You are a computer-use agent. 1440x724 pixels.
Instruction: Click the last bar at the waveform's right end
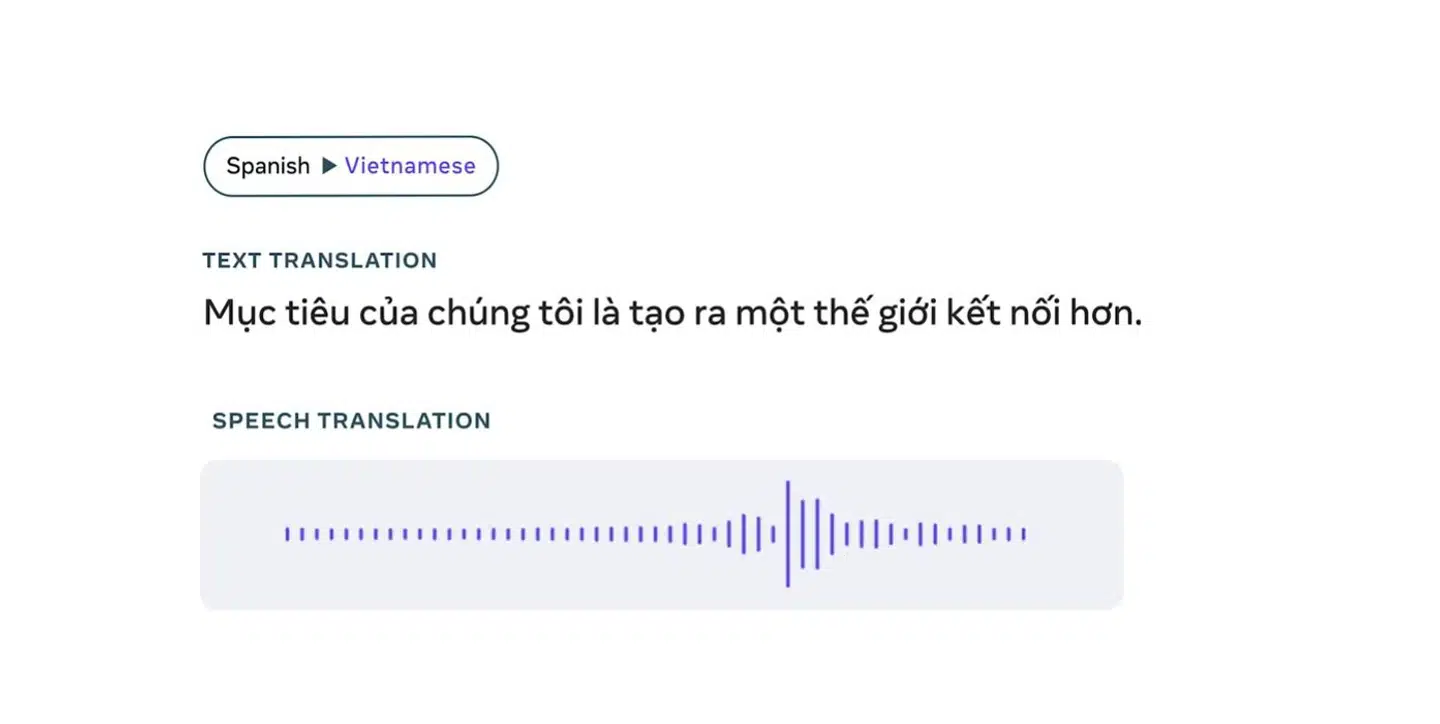(1024, 534)
